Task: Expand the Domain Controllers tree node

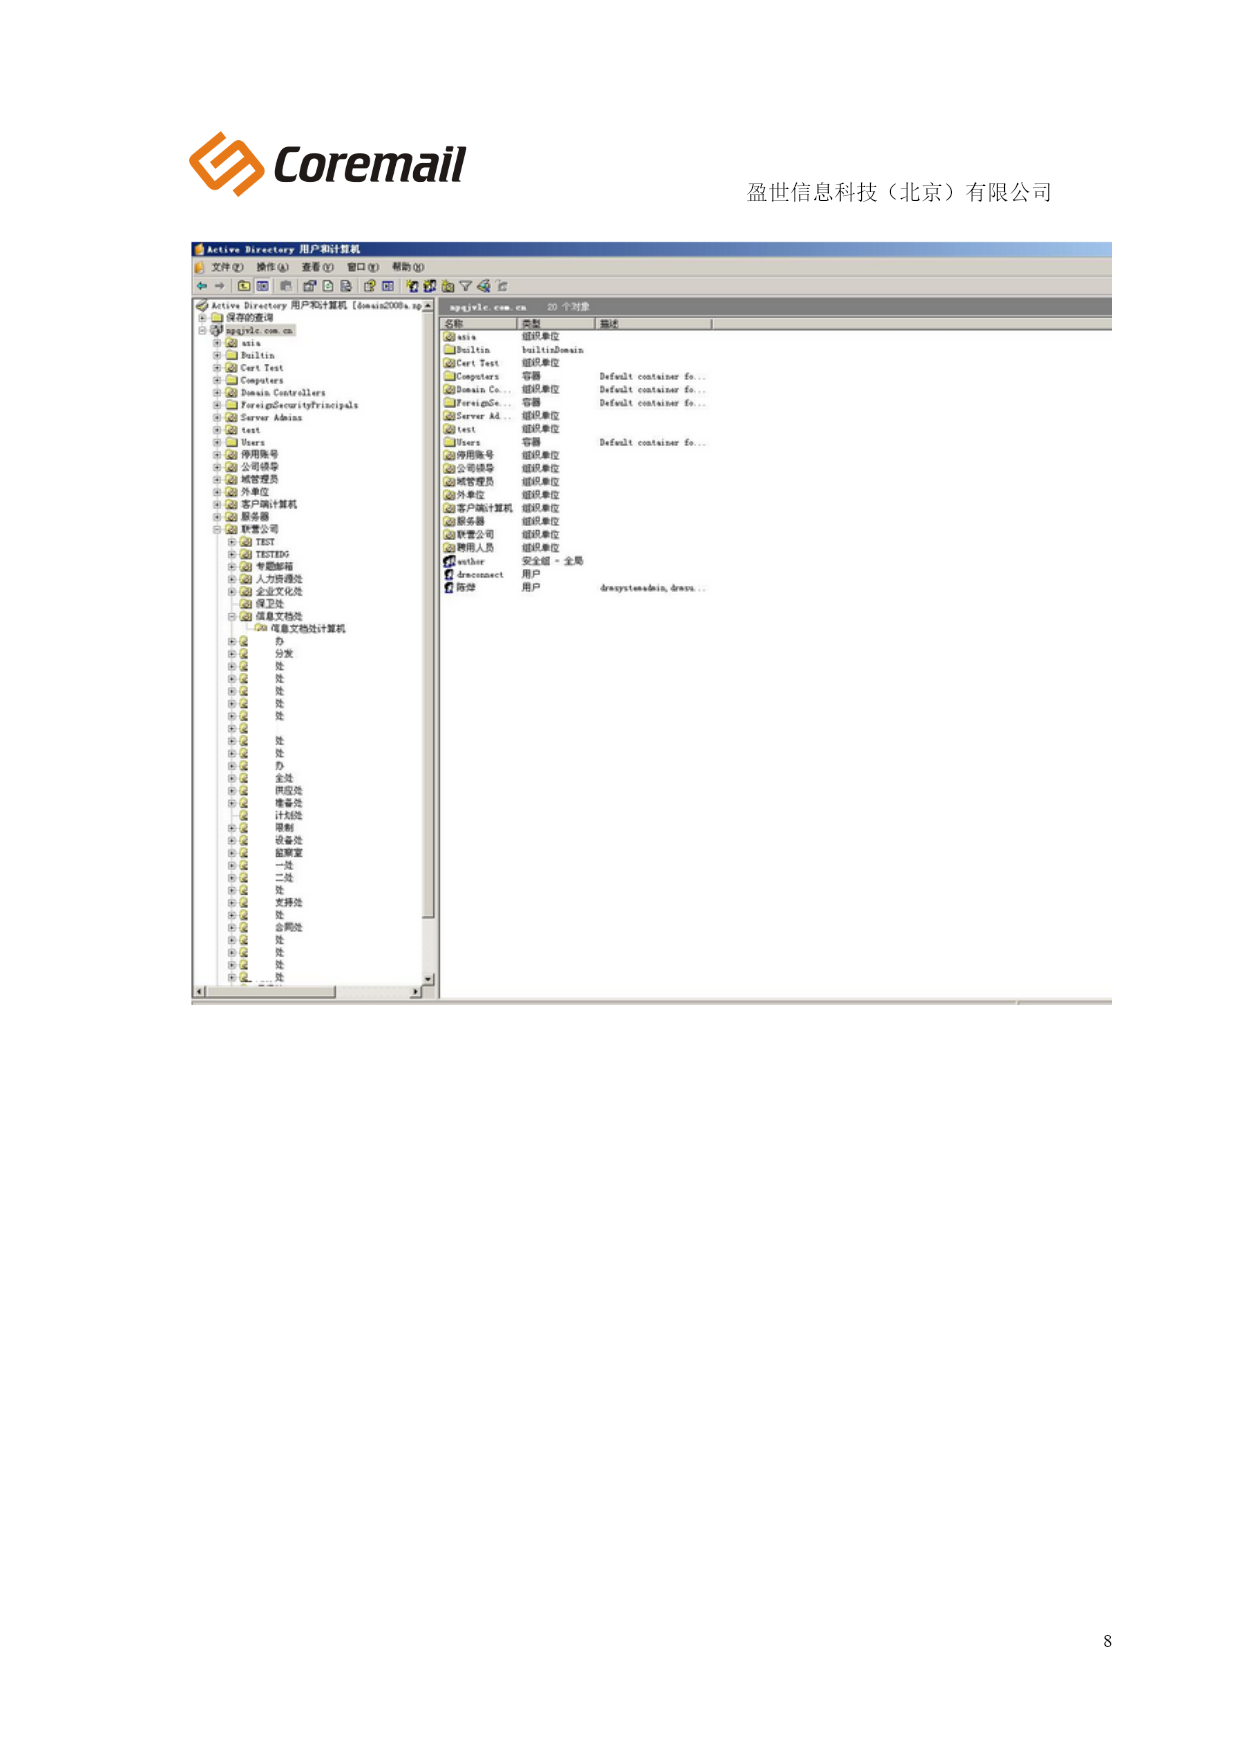Action: point(217,392)
